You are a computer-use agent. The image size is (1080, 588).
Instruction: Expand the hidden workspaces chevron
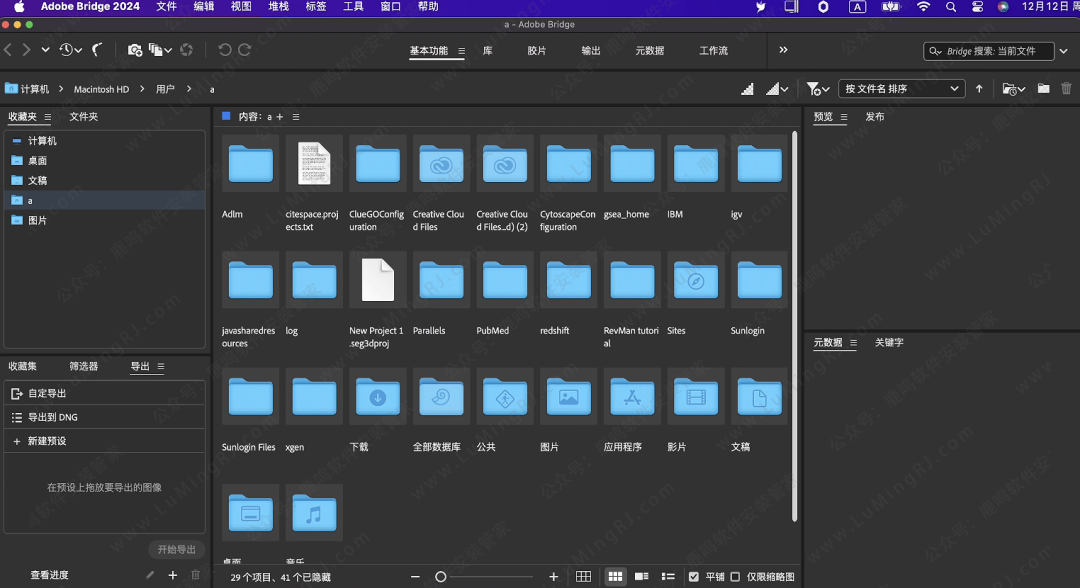click(x=783, y=50)
